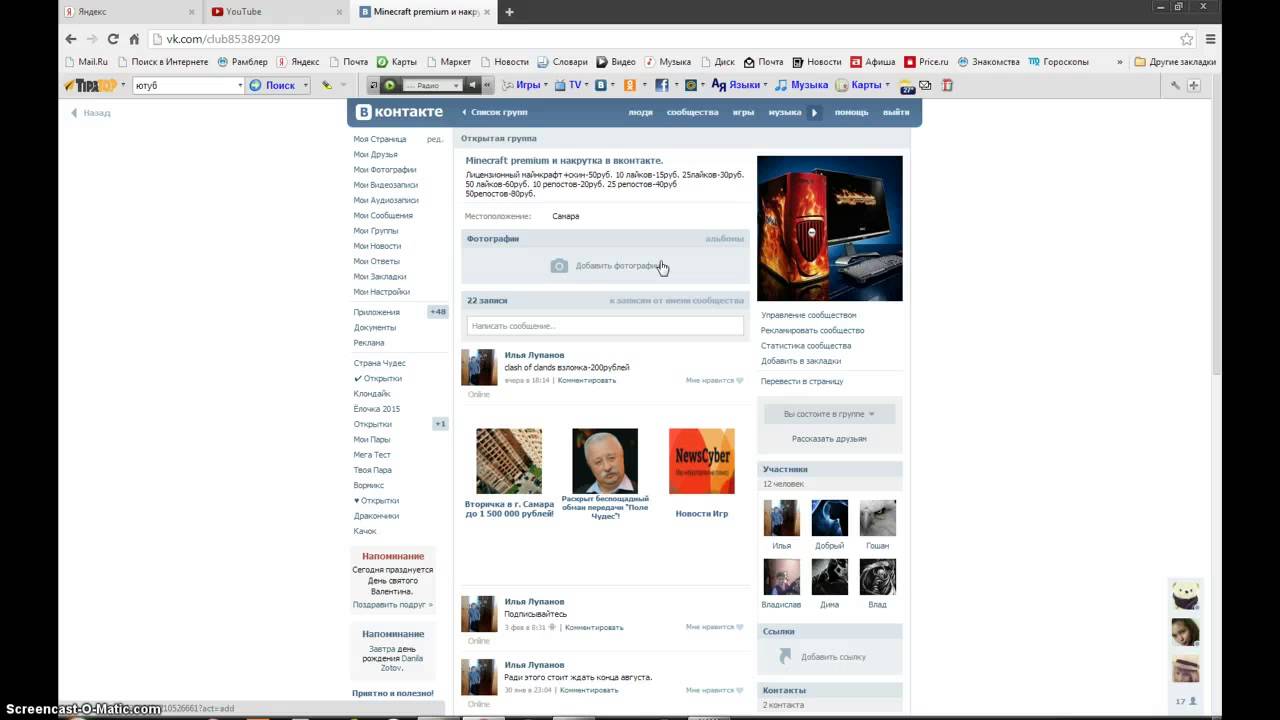Open the Радио station dropdown
Screen dimensions: 1280x720
coord(456,85)
